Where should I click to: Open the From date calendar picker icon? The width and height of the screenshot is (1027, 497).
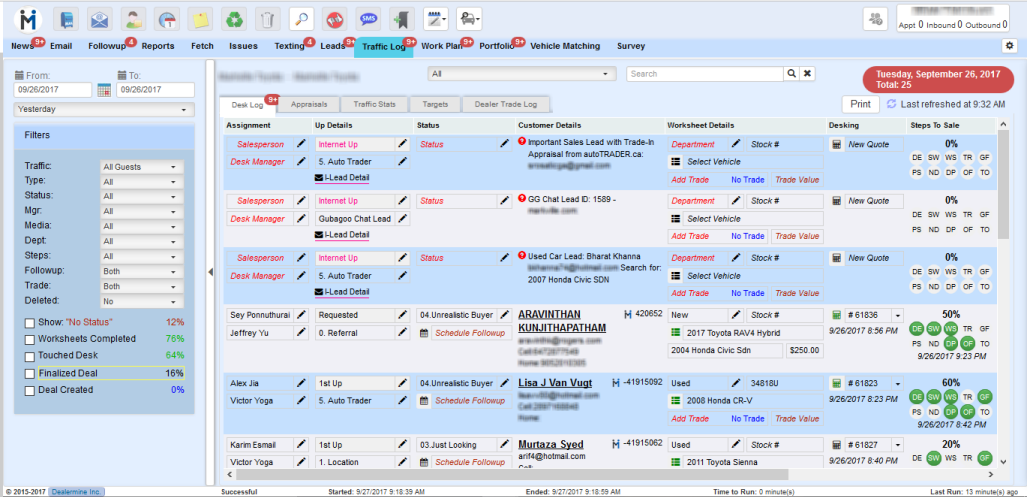point(104,90)
